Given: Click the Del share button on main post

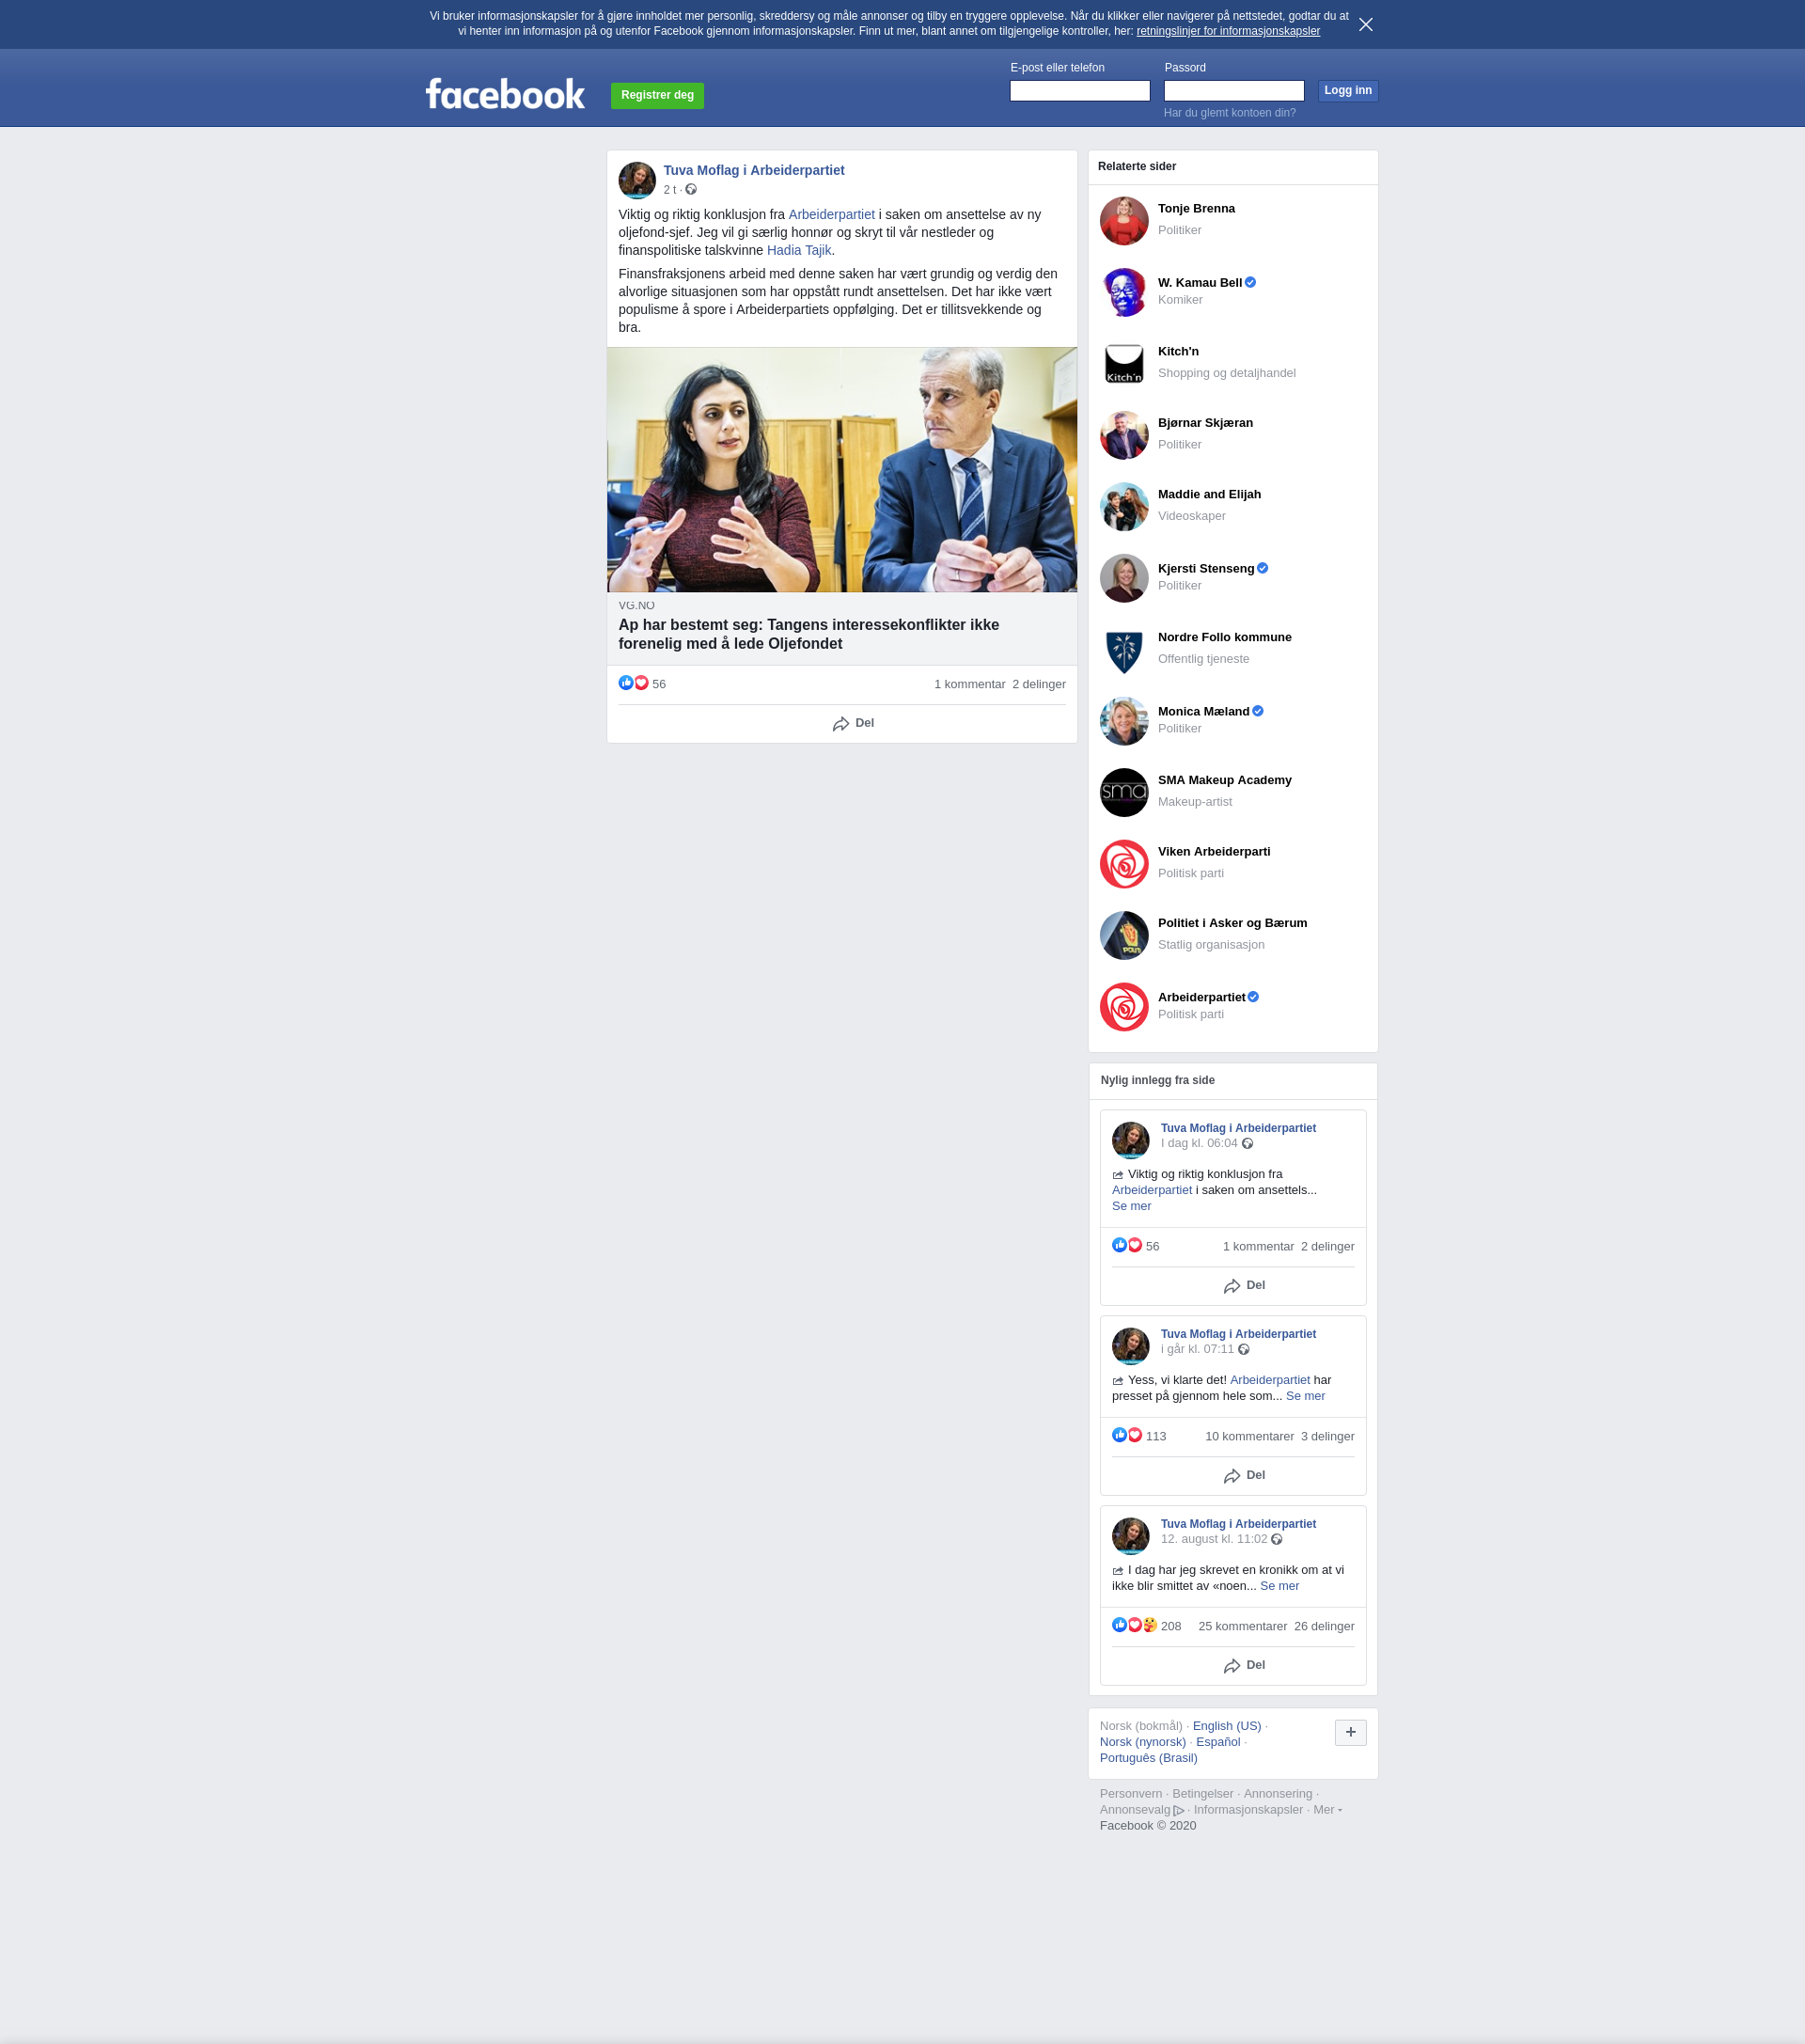Looking at the screenshot, I should [852, 723].
